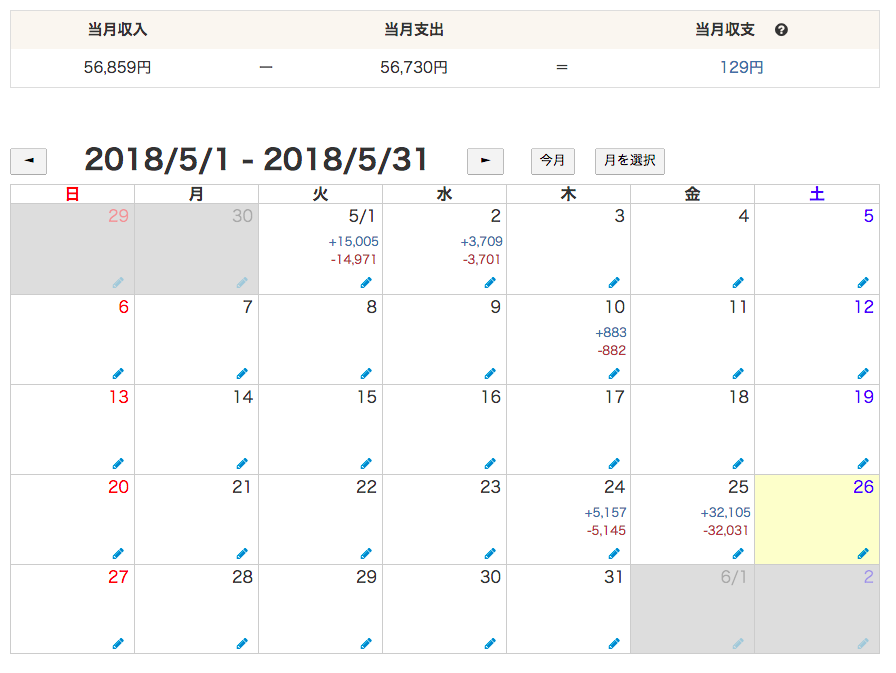
Task: Click the pencil icon on May 3
Action: 614,282
